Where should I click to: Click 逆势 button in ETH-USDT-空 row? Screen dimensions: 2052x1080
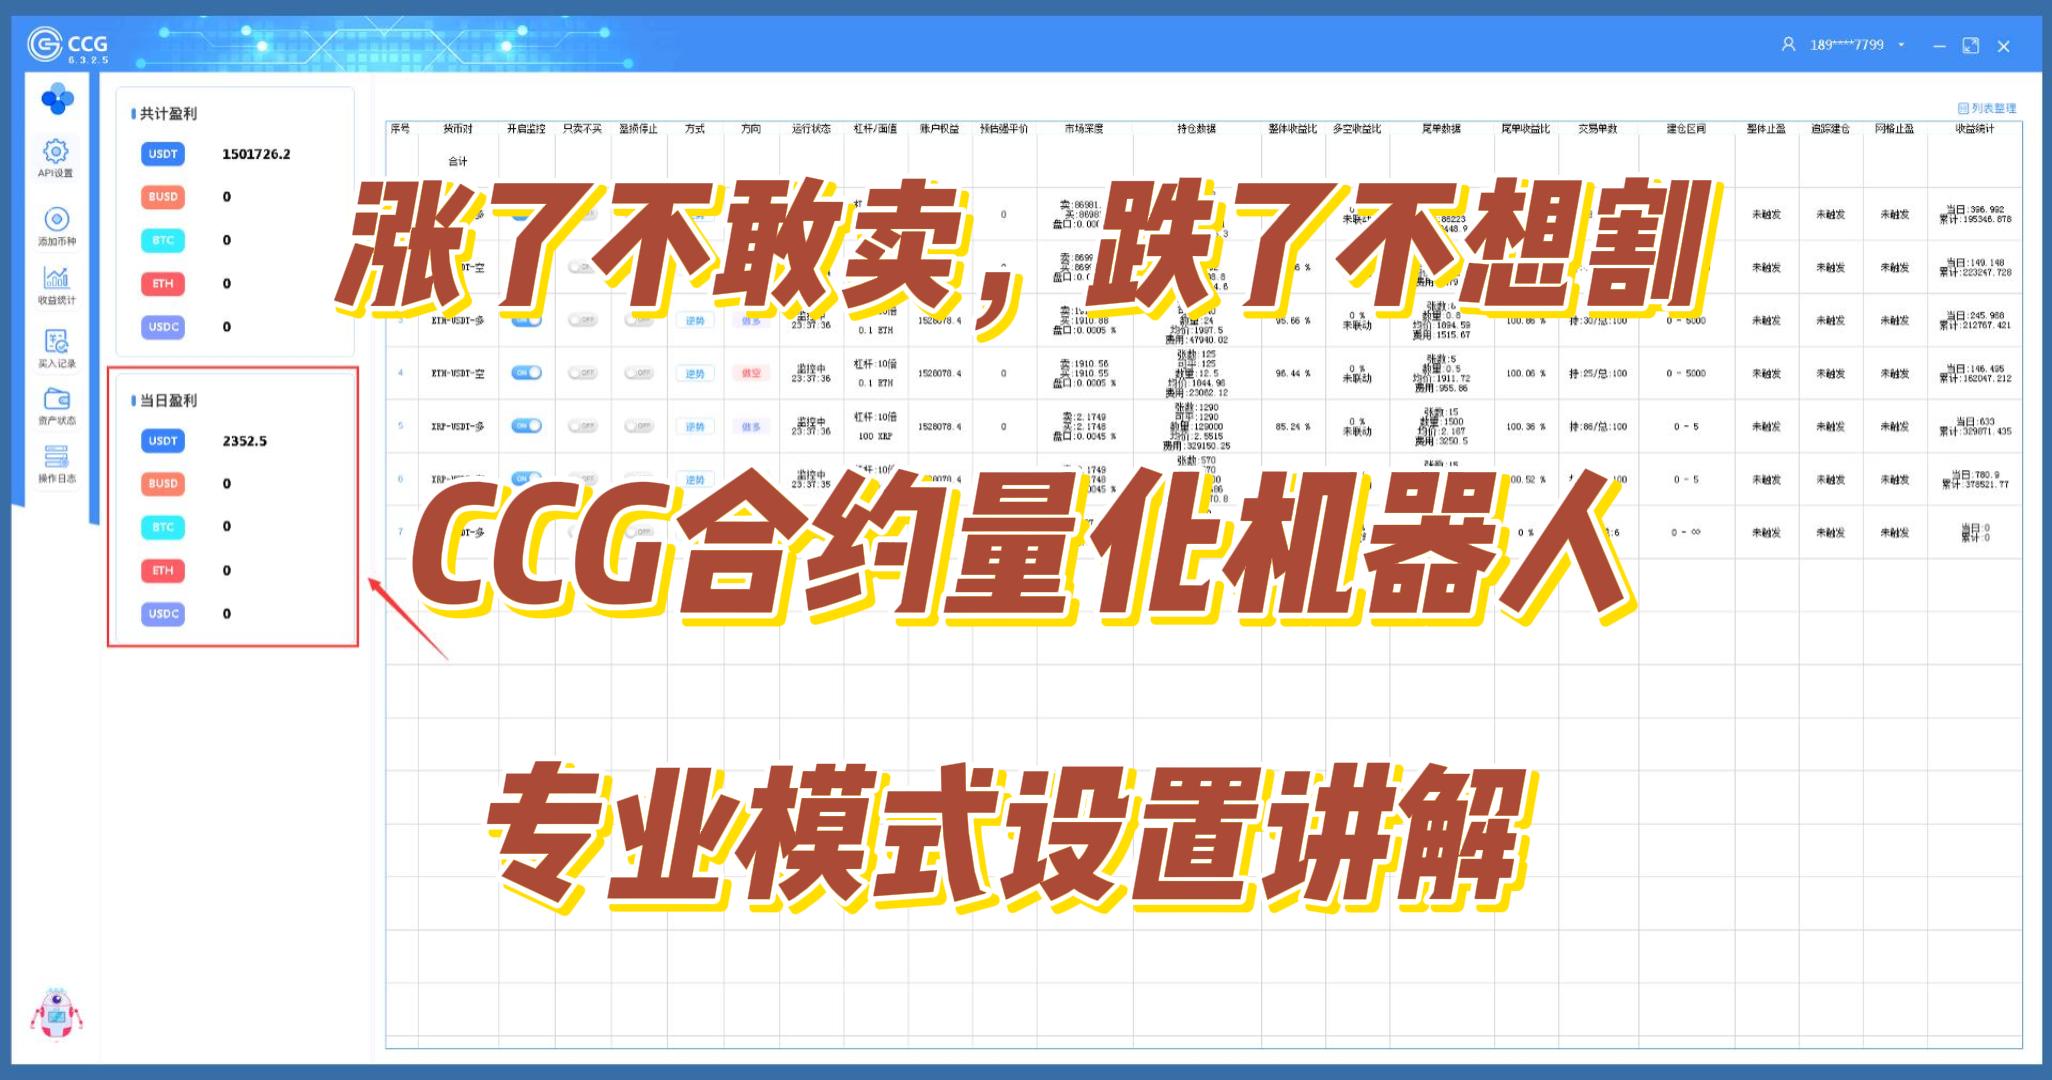[x=695, y=374]
